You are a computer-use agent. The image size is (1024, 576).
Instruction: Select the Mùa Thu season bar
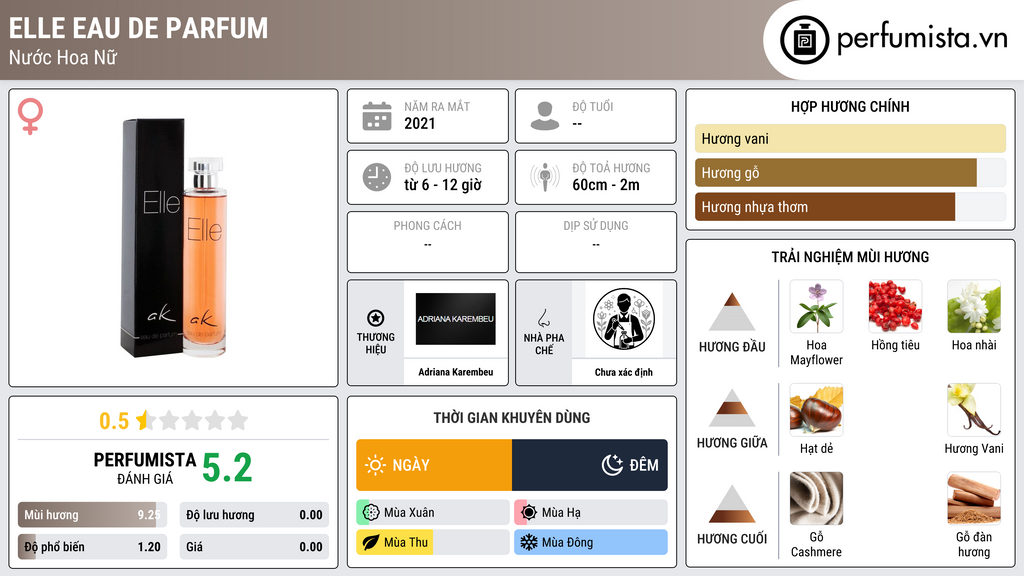tap(433, 542)
